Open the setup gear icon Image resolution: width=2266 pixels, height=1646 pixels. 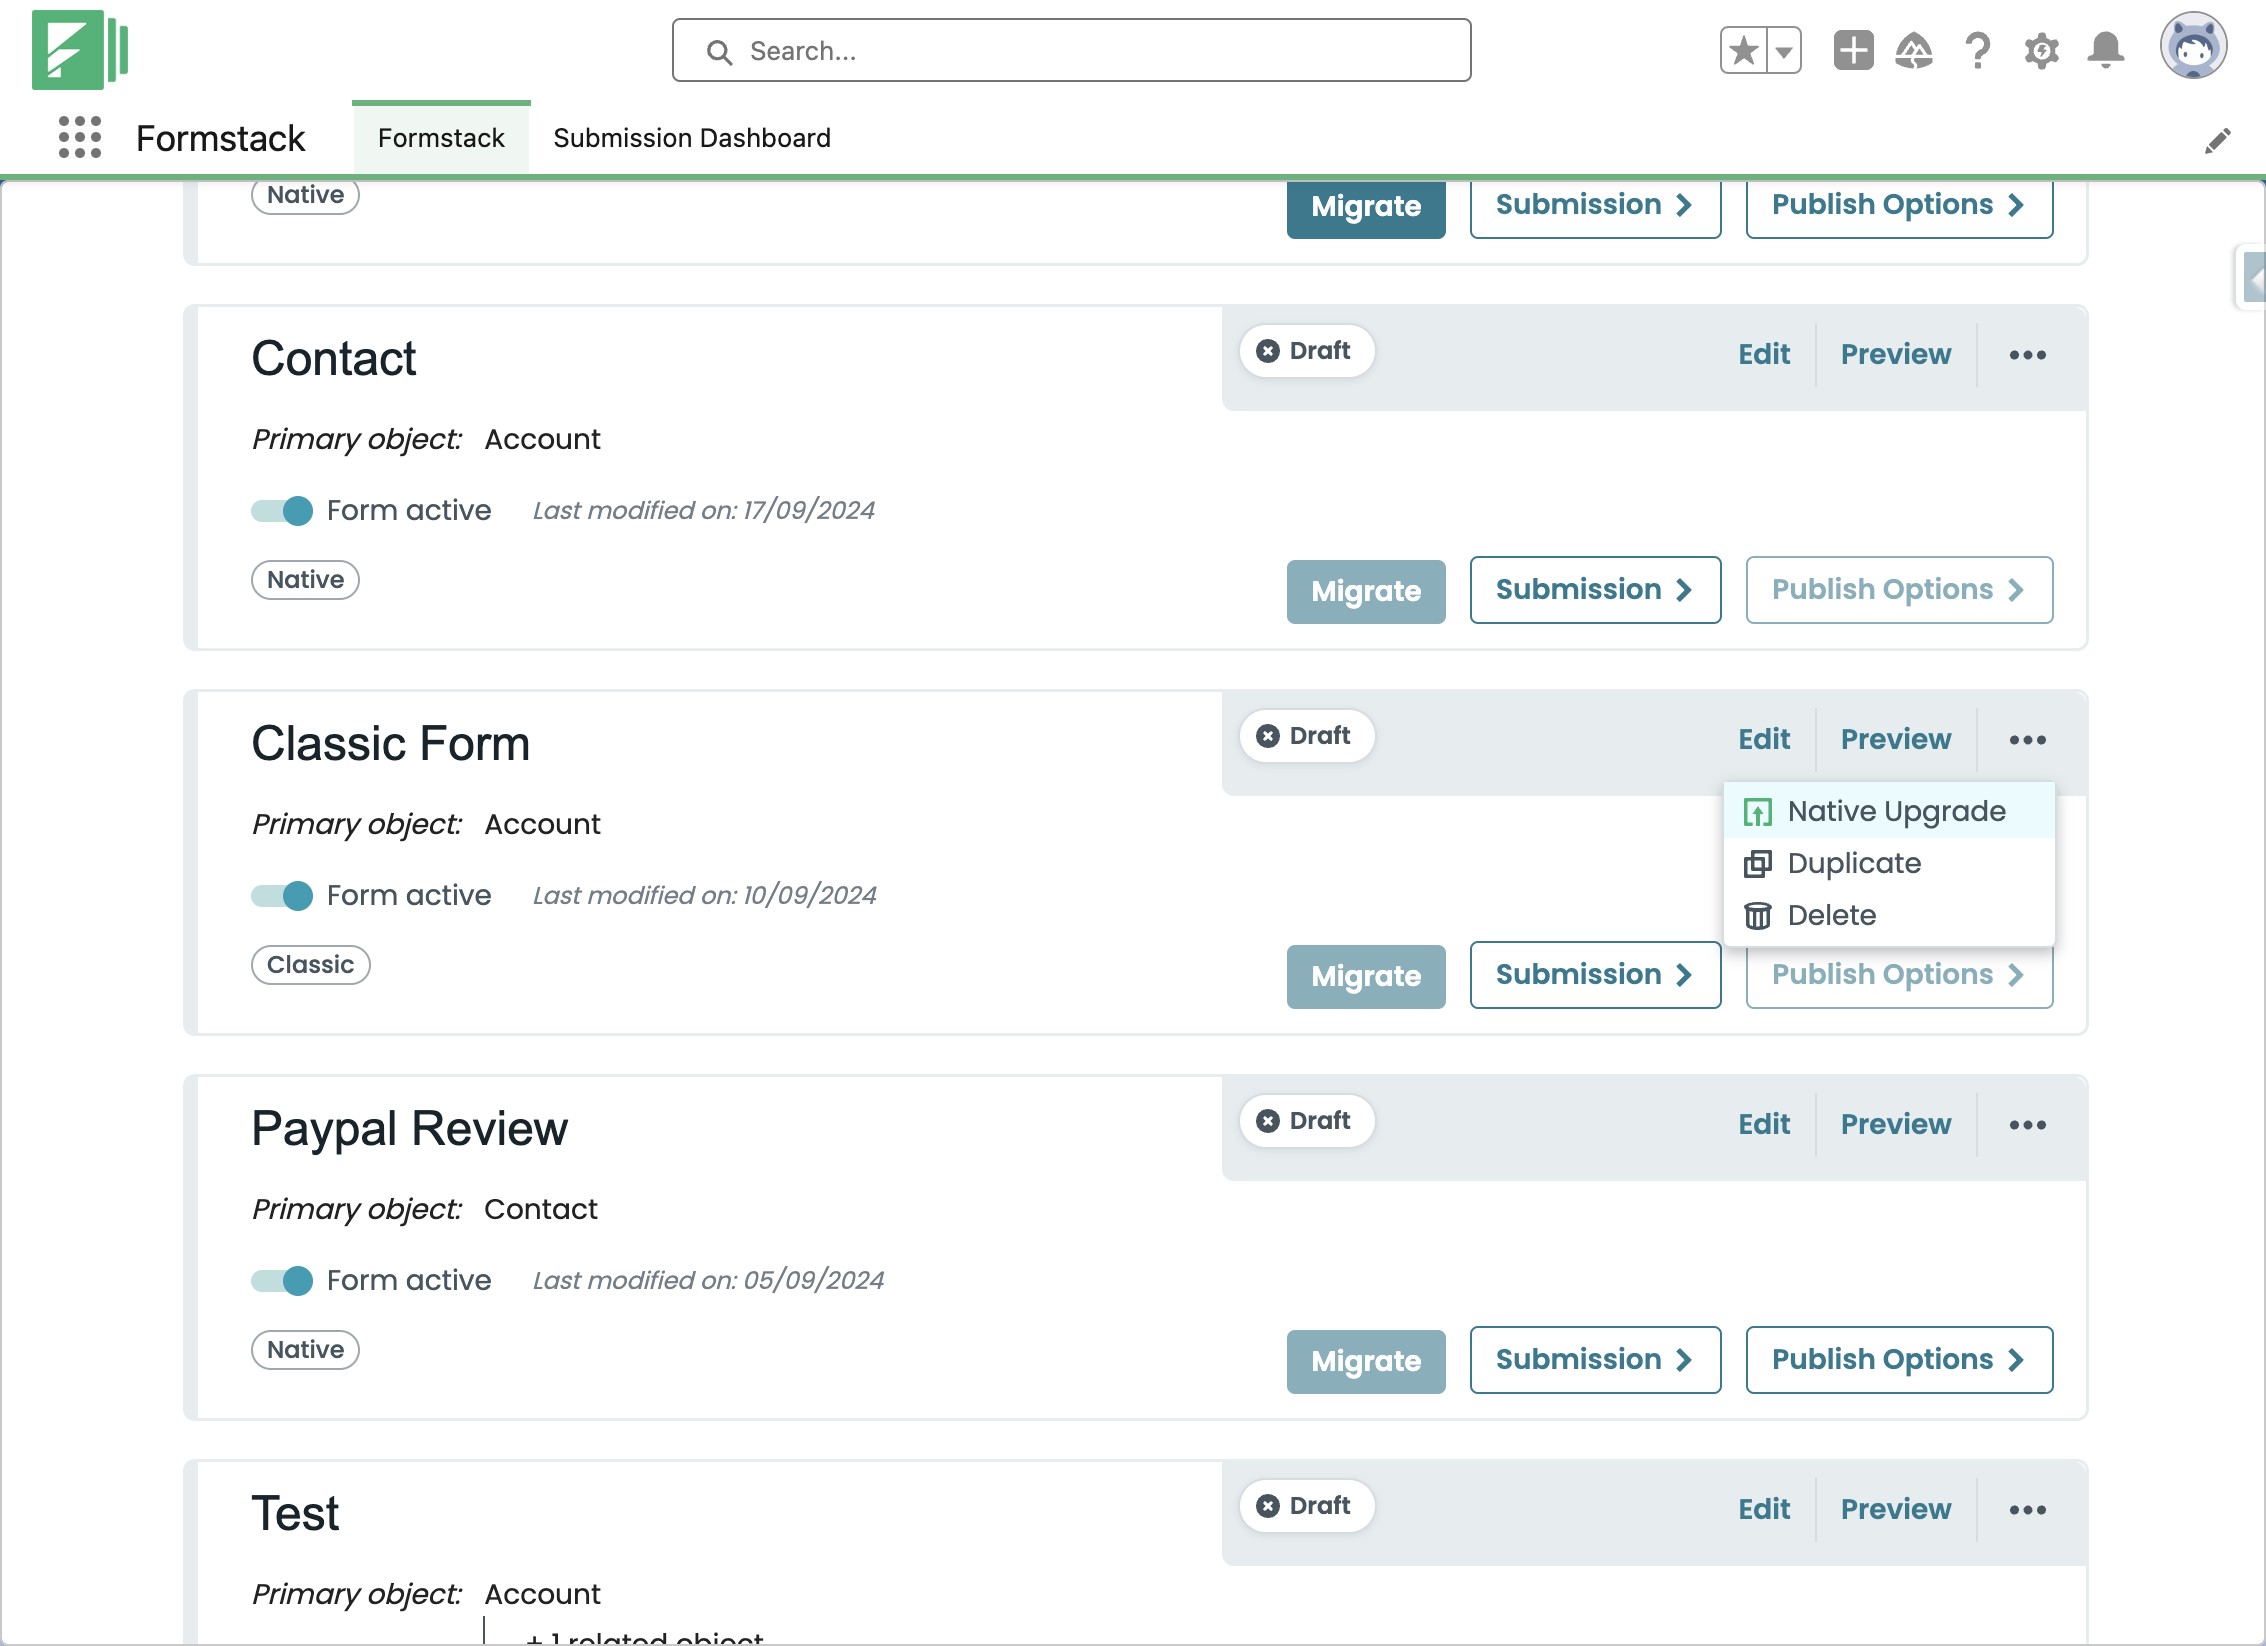(2041, 50)
